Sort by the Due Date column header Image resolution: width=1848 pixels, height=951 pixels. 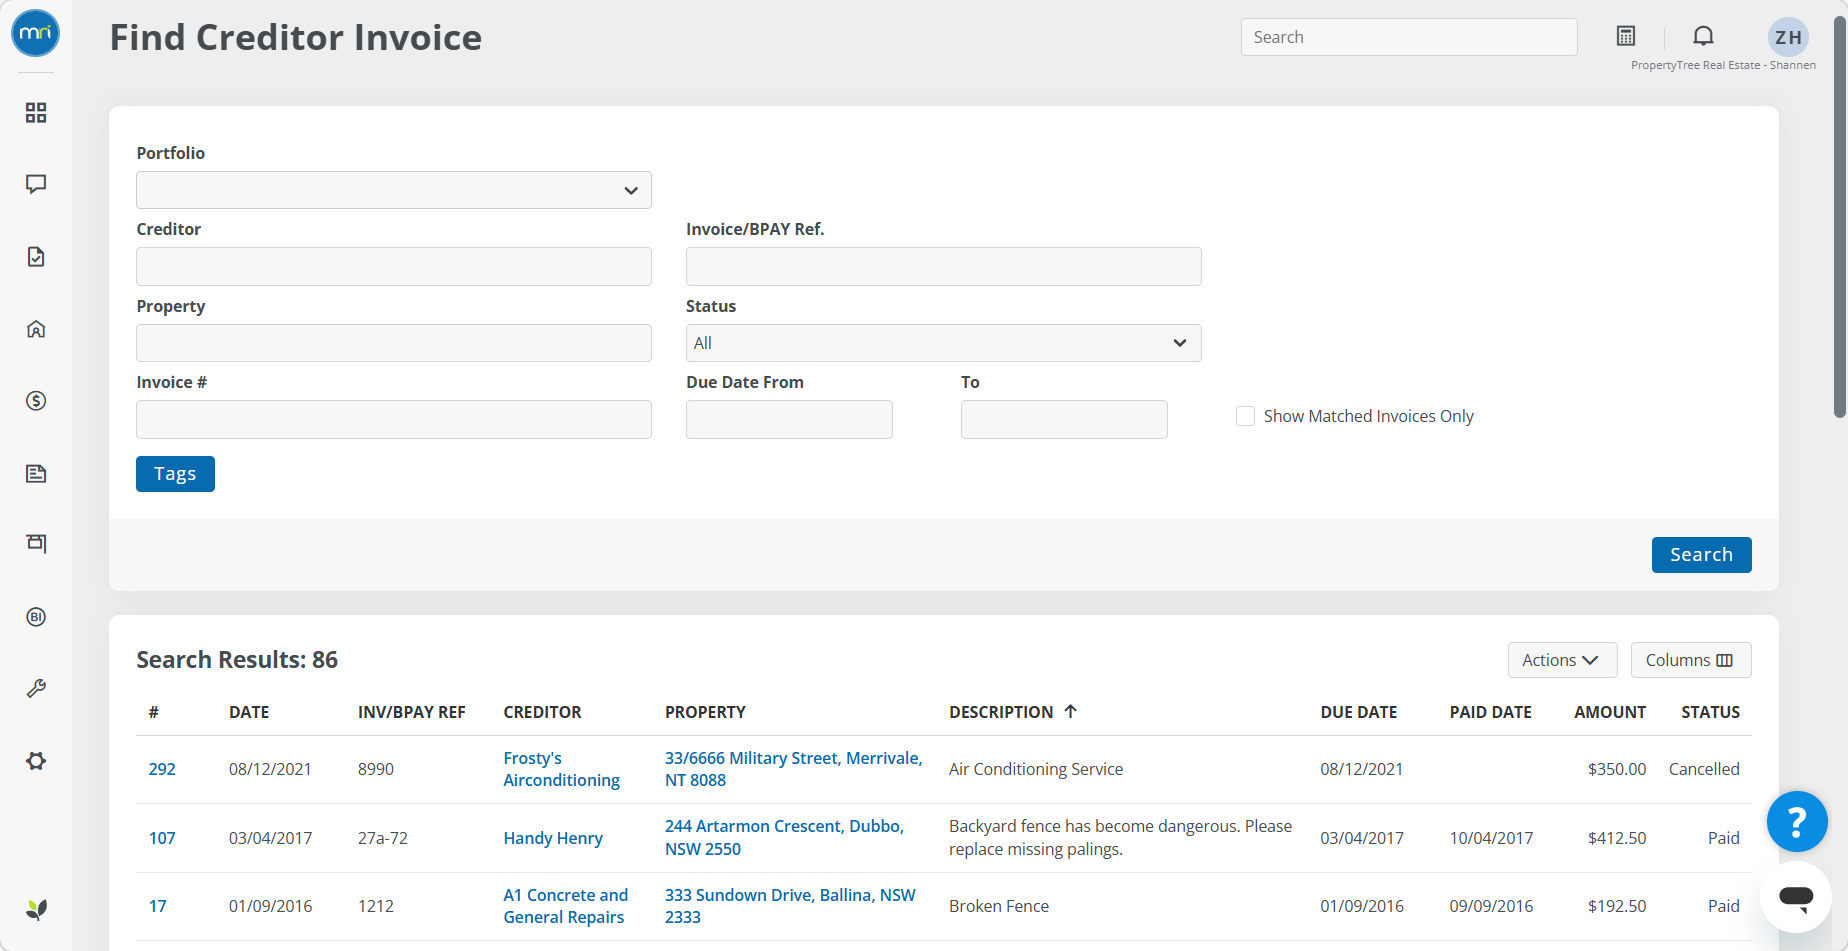pos(1358,712)
